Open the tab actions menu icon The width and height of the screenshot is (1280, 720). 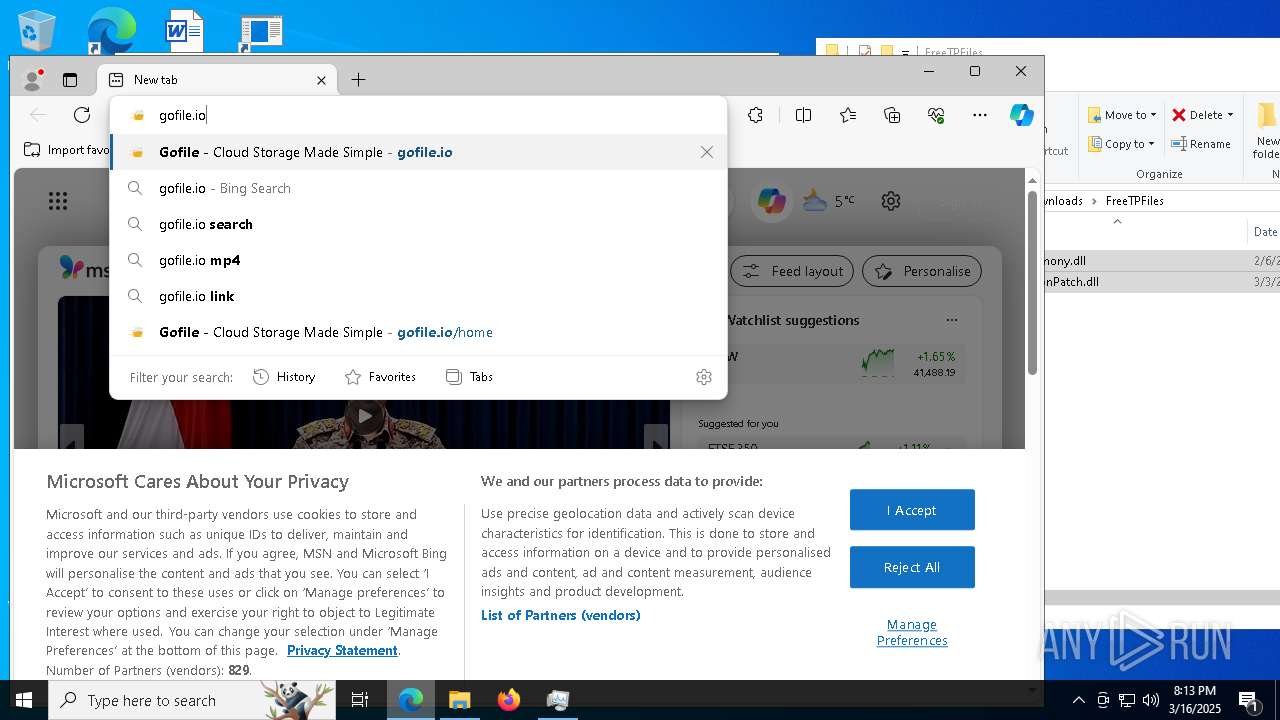point(70,80)
